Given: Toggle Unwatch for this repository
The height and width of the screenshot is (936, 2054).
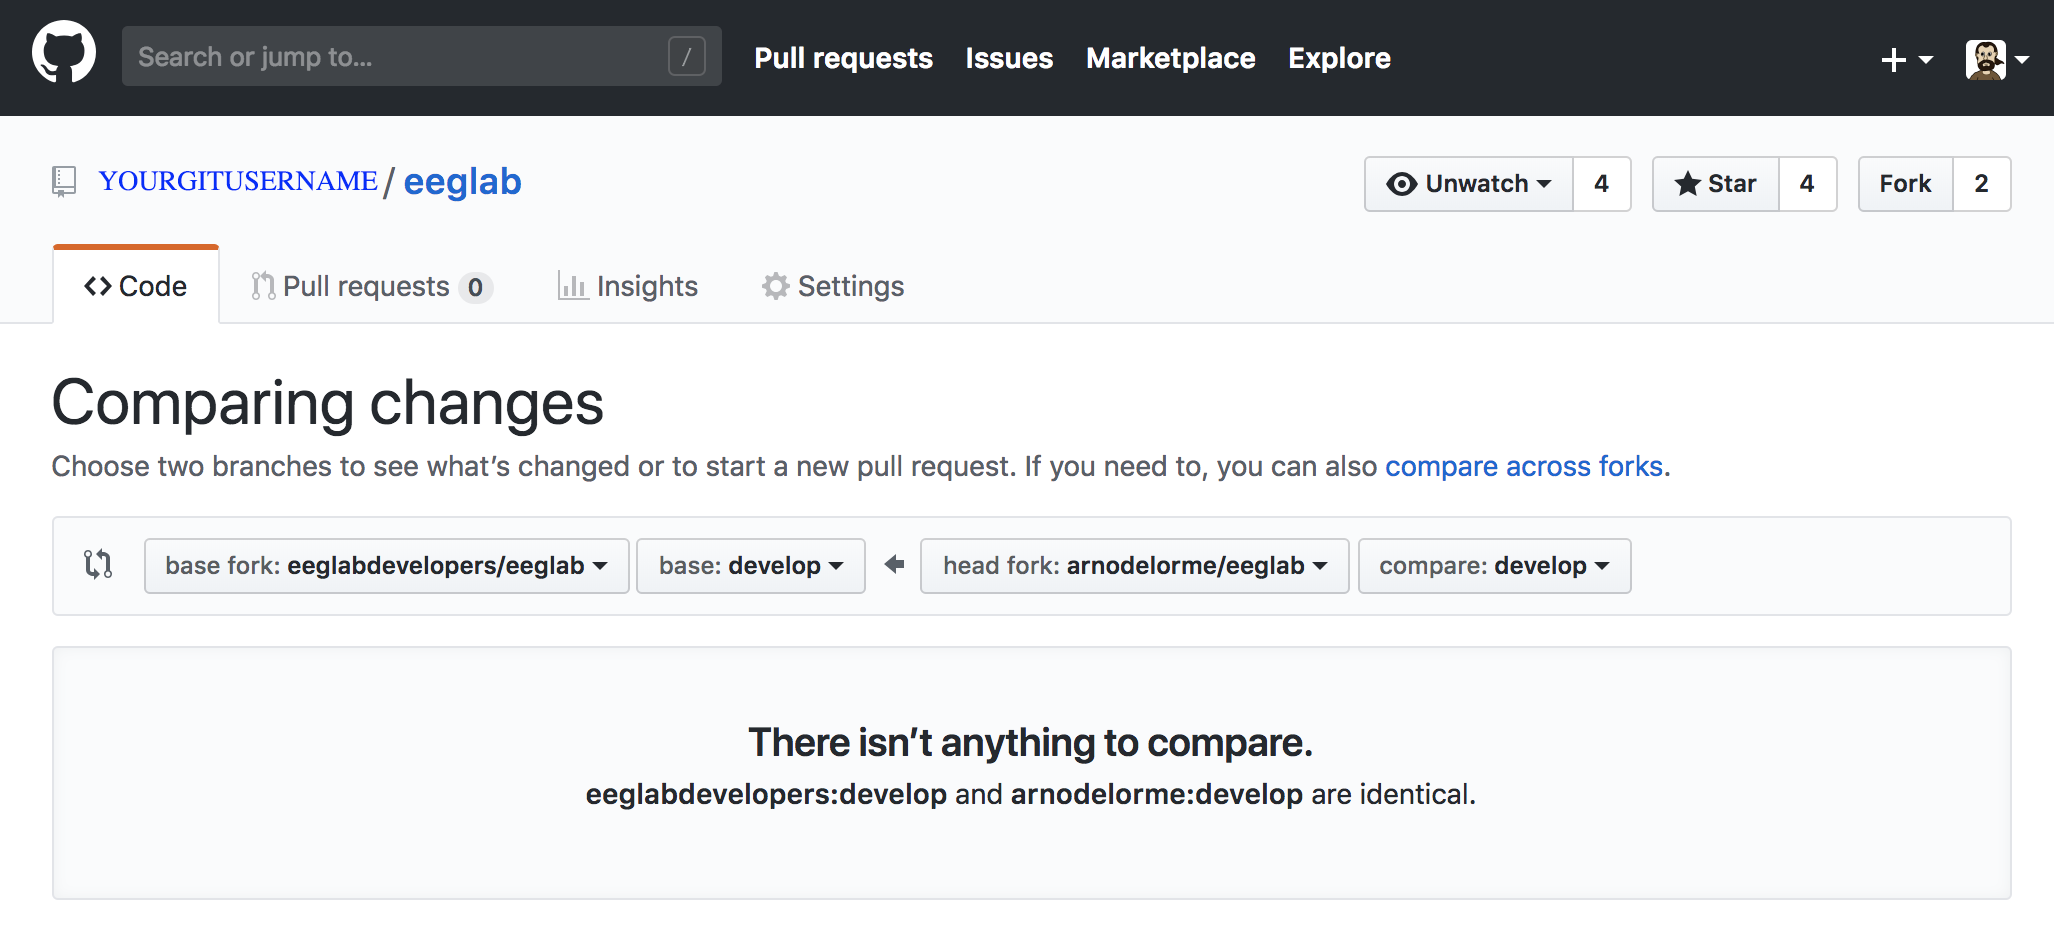Looking at the screenshot, I should click(x=1468, y=184).
